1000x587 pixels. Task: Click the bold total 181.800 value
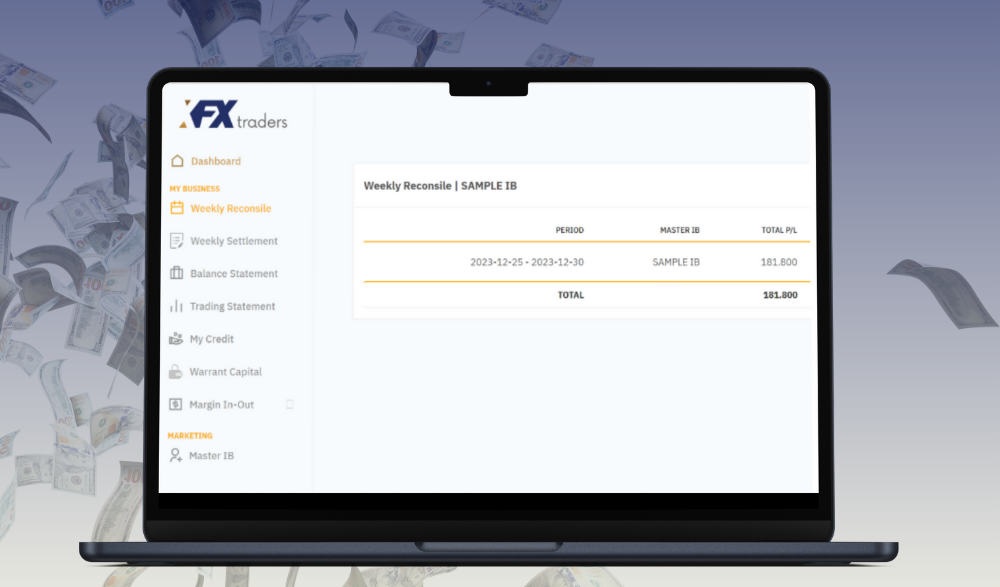pos(780,295)
